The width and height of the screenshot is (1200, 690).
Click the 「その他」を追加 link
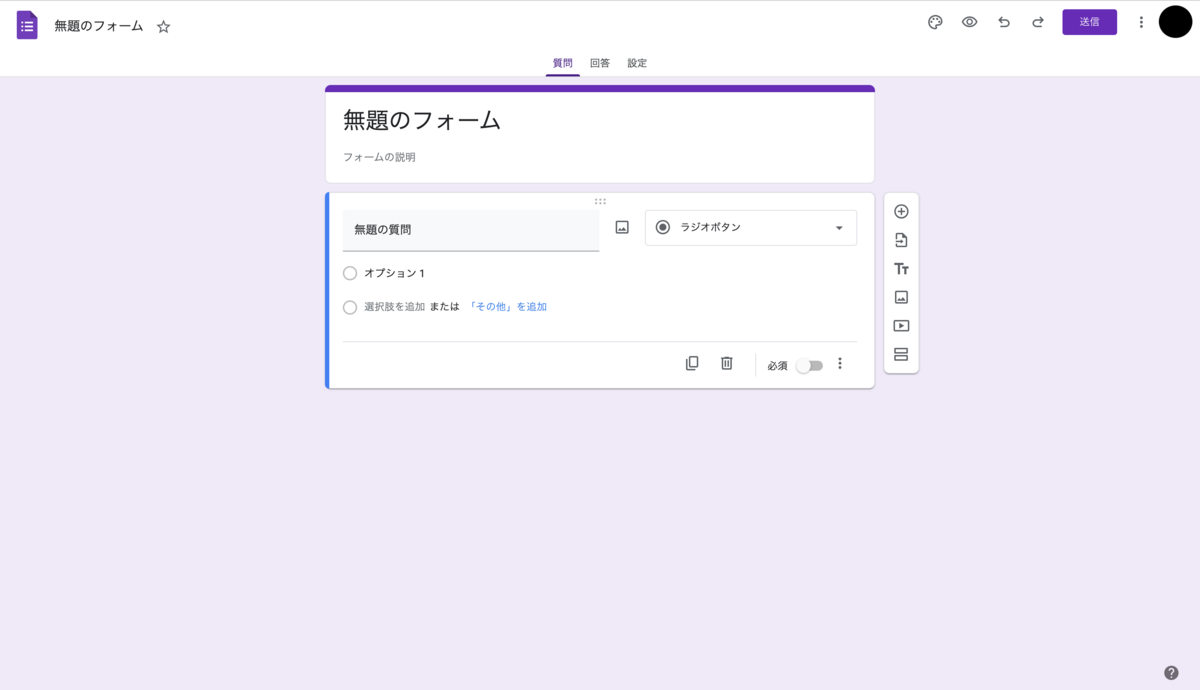point(507,307)
